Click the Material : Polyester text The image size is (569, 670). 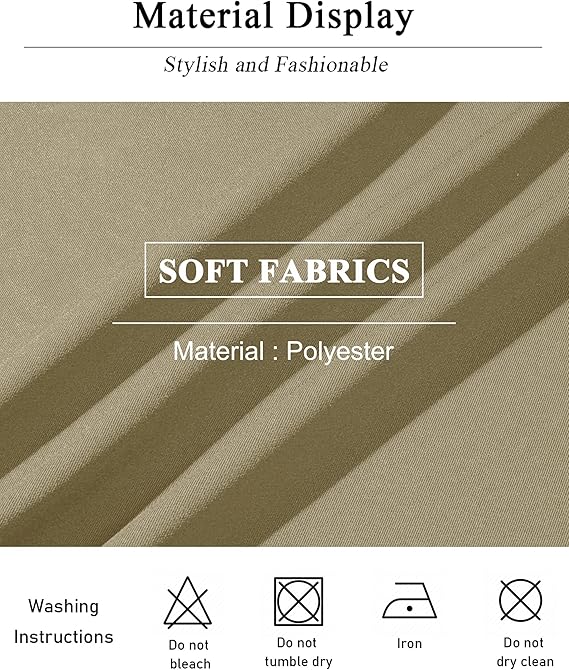click(283, 351)
